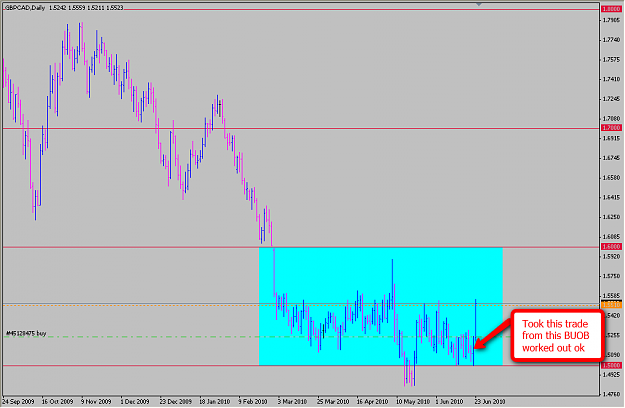
Task: Click the 1.6580 price axis label
Action: pyautogui.click(x=612, y=178)
